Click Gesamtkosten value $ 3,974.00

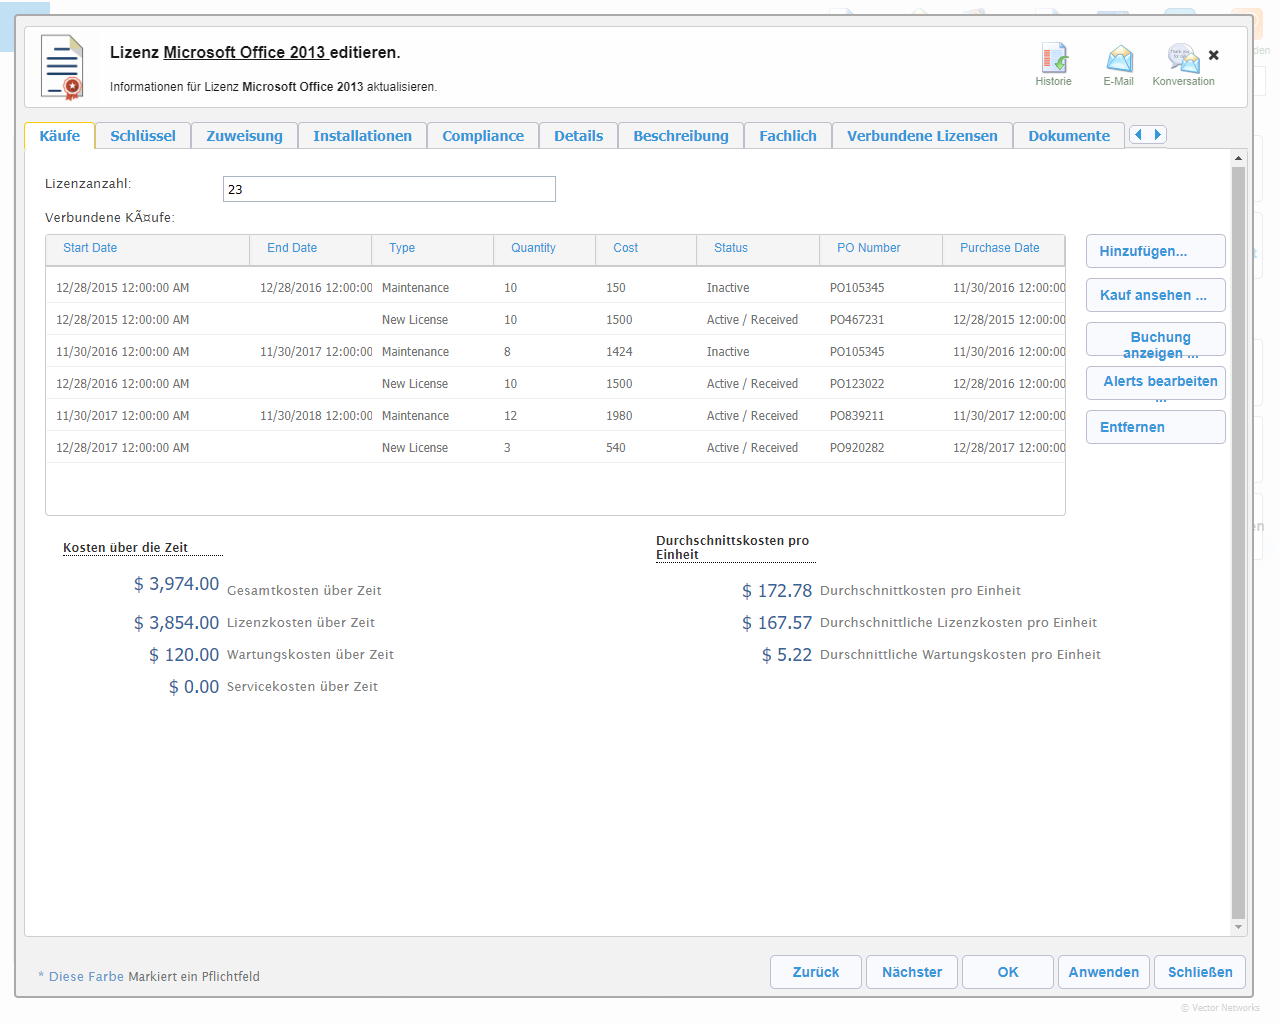pyautogui.click(x=176, y=584)
